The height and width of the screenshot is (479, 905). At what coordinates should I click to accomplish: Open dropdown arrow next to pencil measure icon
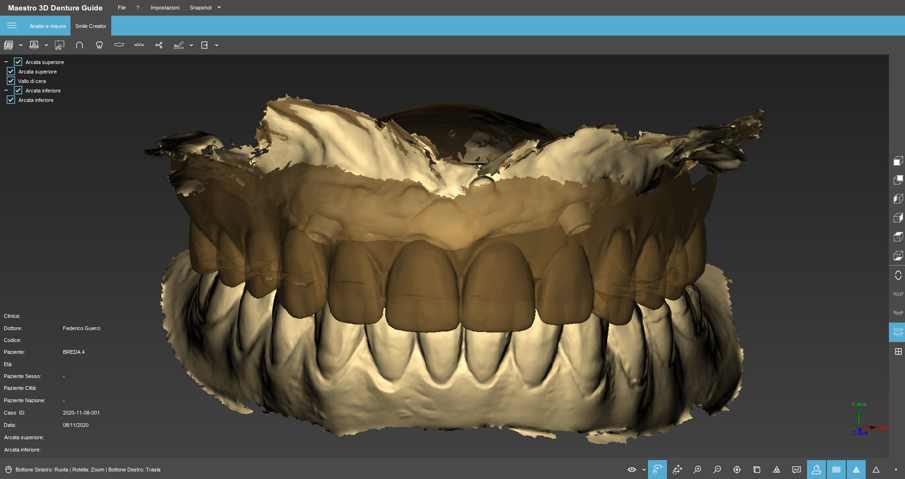[x=191, y=45]
